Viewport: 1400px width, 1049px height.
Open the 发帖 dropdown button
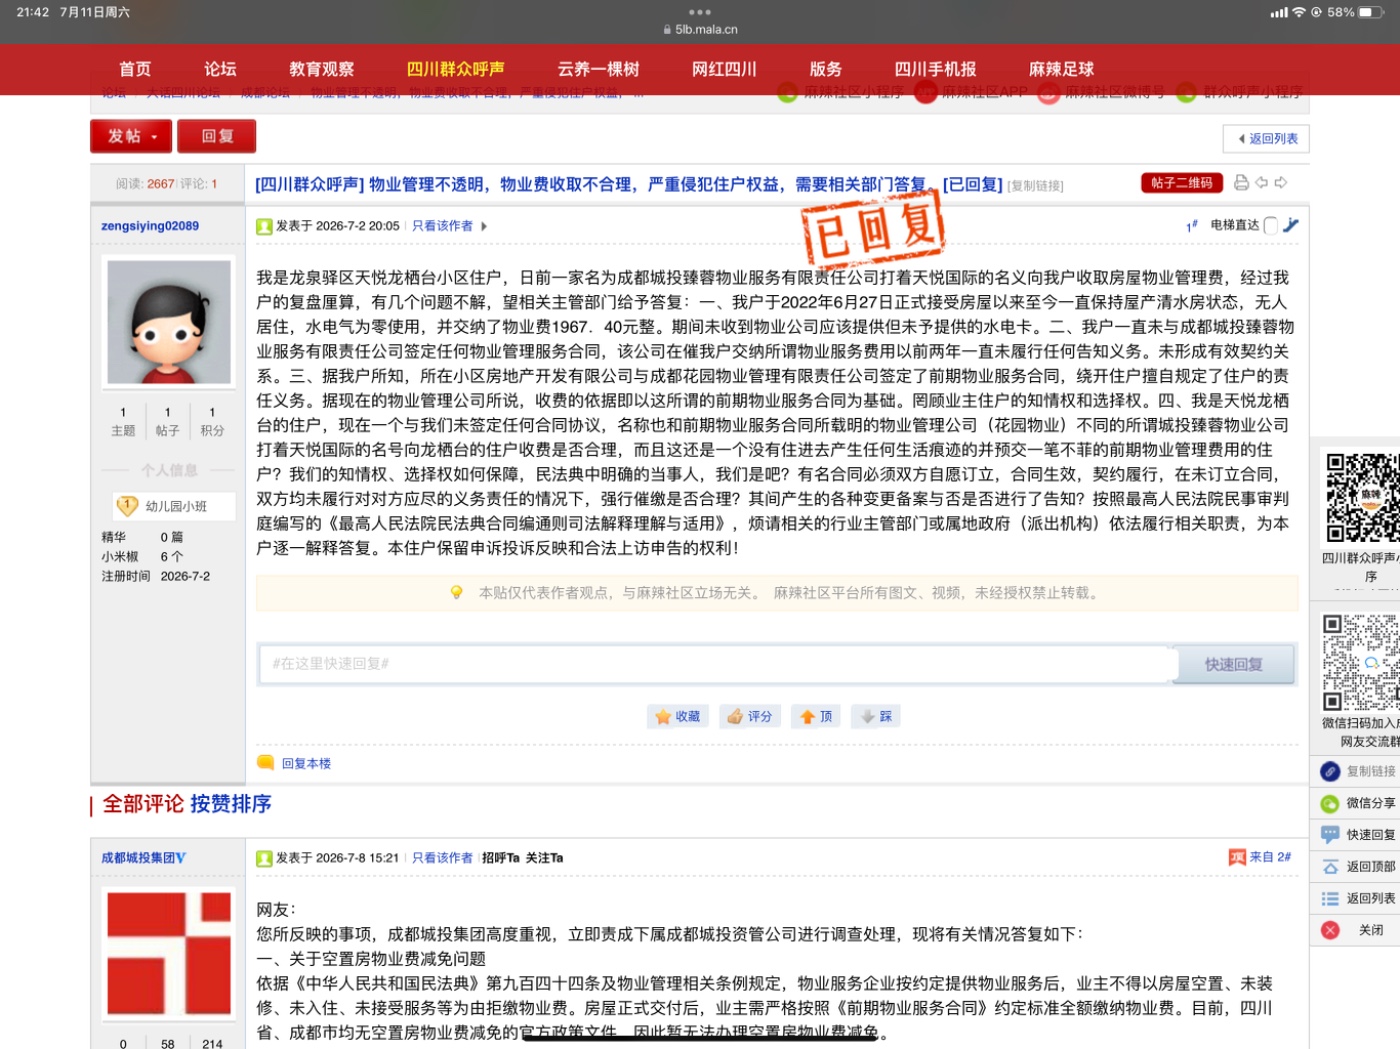pyautogui.click(x=131, y=136)
